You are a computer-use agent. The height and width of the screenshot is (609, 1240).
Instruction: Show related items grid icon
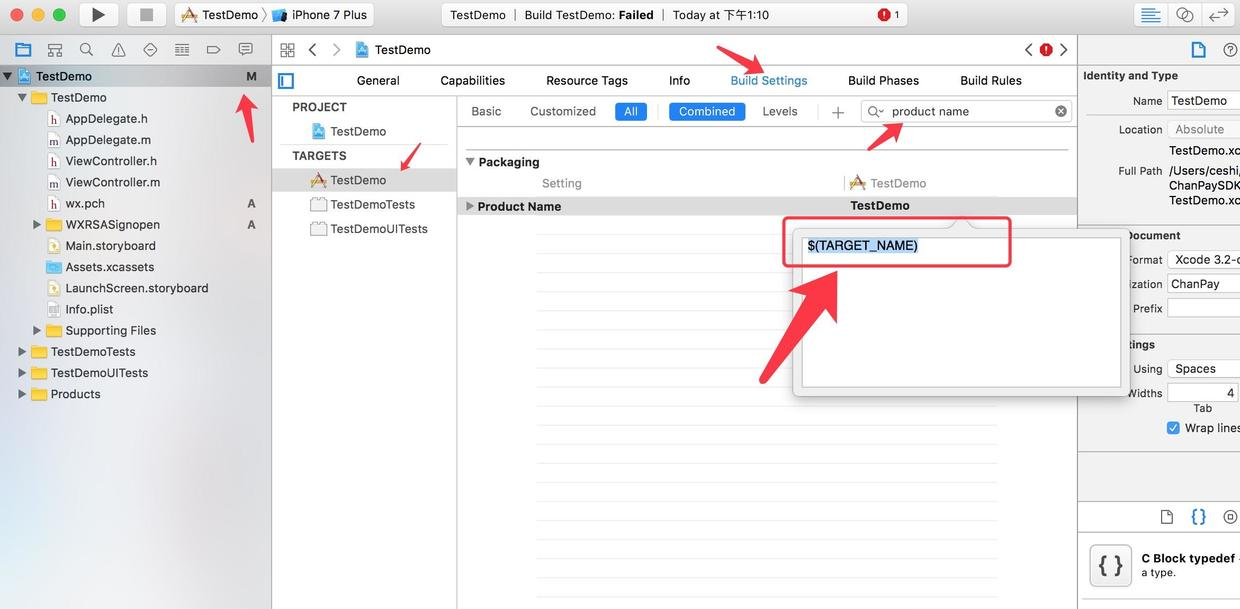287,50
